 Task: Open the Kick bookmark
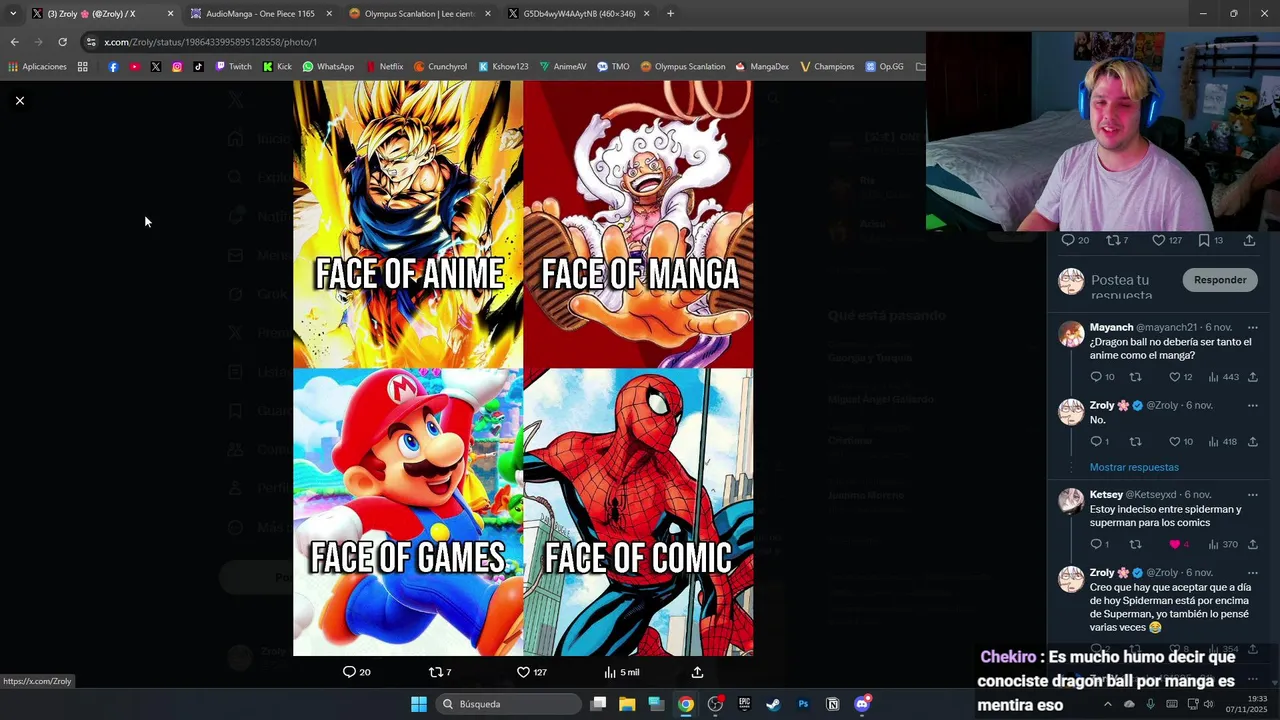[x=277, y=67]
